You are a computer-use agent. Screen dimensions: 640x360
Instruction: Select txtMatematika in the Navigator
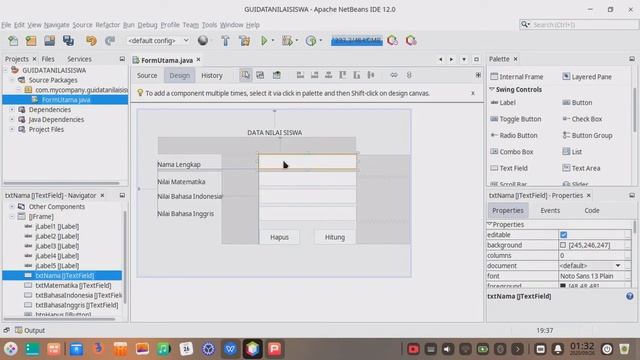click(73, 285)
